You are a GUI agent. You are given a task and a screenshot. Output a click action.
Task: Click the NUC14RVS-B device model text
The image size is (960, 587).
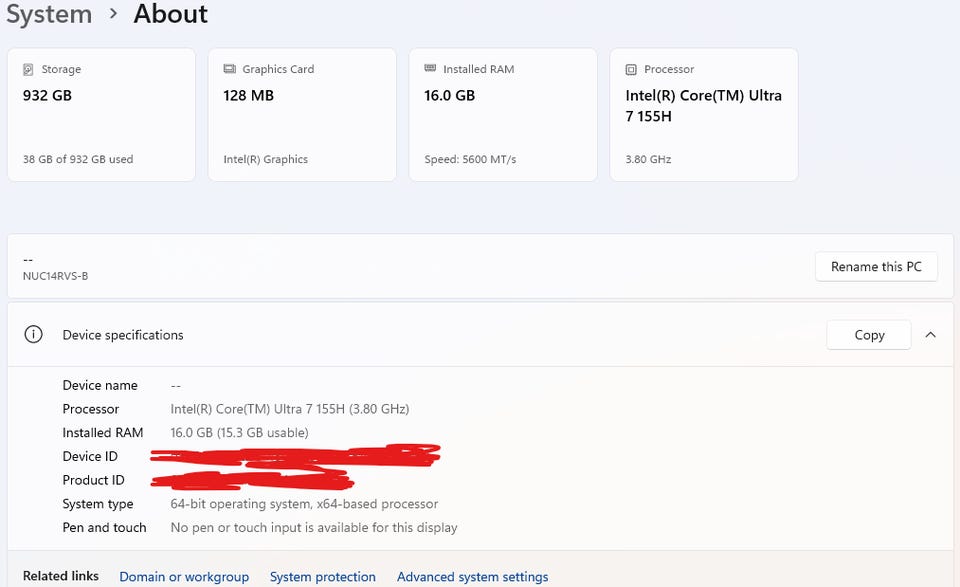pos(55,276)
